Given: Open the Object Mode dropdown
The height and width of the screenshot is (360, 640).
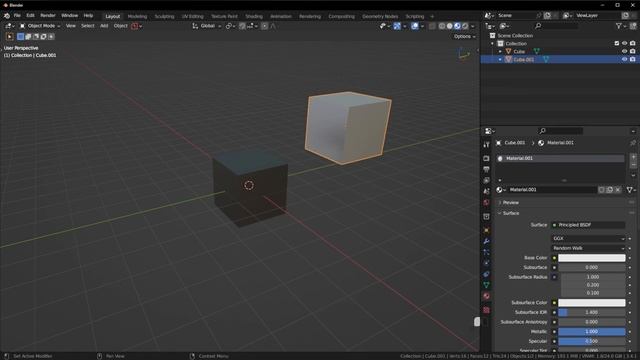Looking at the screenshot, I should [40, 26].
